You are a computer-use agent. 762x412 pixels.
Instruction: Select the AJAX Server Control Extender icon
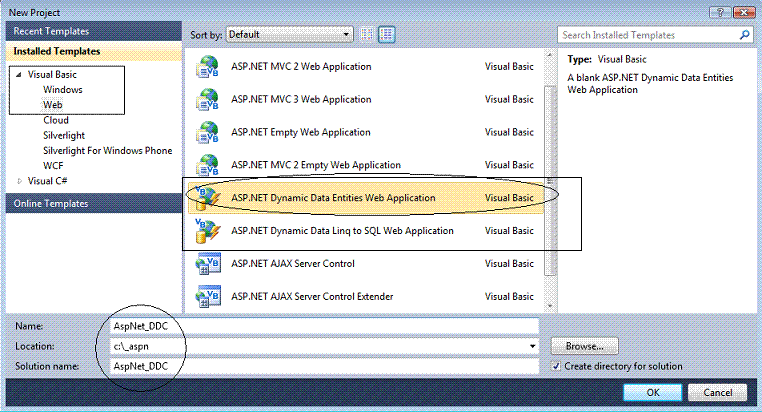pyautogui.click(x=208, y=296)
